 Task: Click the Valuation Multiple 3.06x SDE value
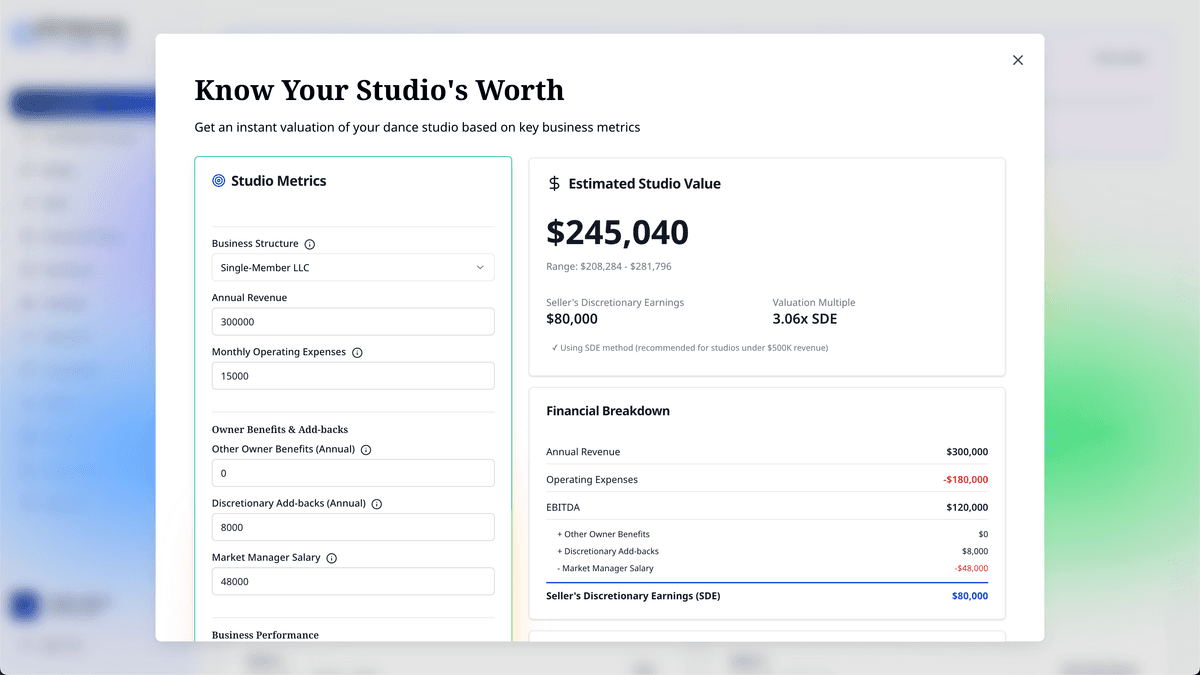(807, 318)
